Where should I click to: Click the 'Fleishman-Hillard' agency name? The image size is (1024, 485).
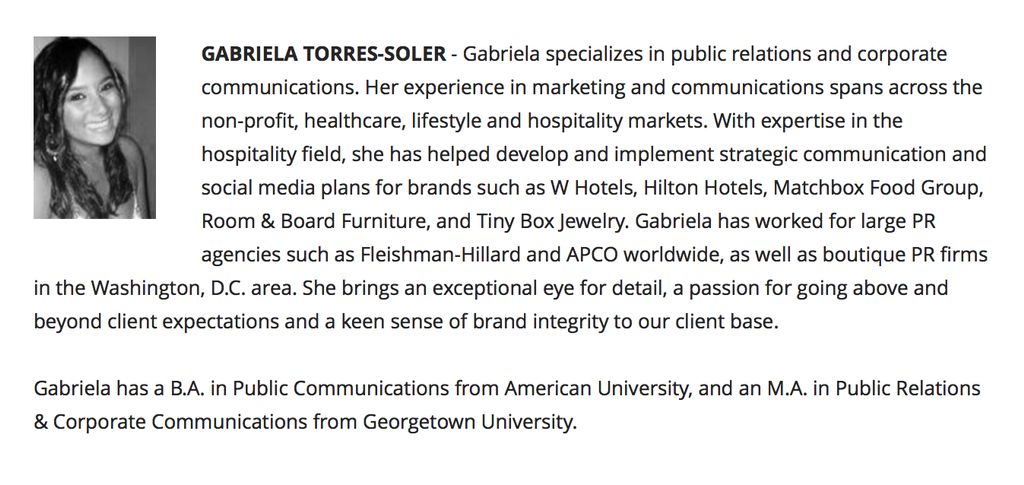pos(441,255)
